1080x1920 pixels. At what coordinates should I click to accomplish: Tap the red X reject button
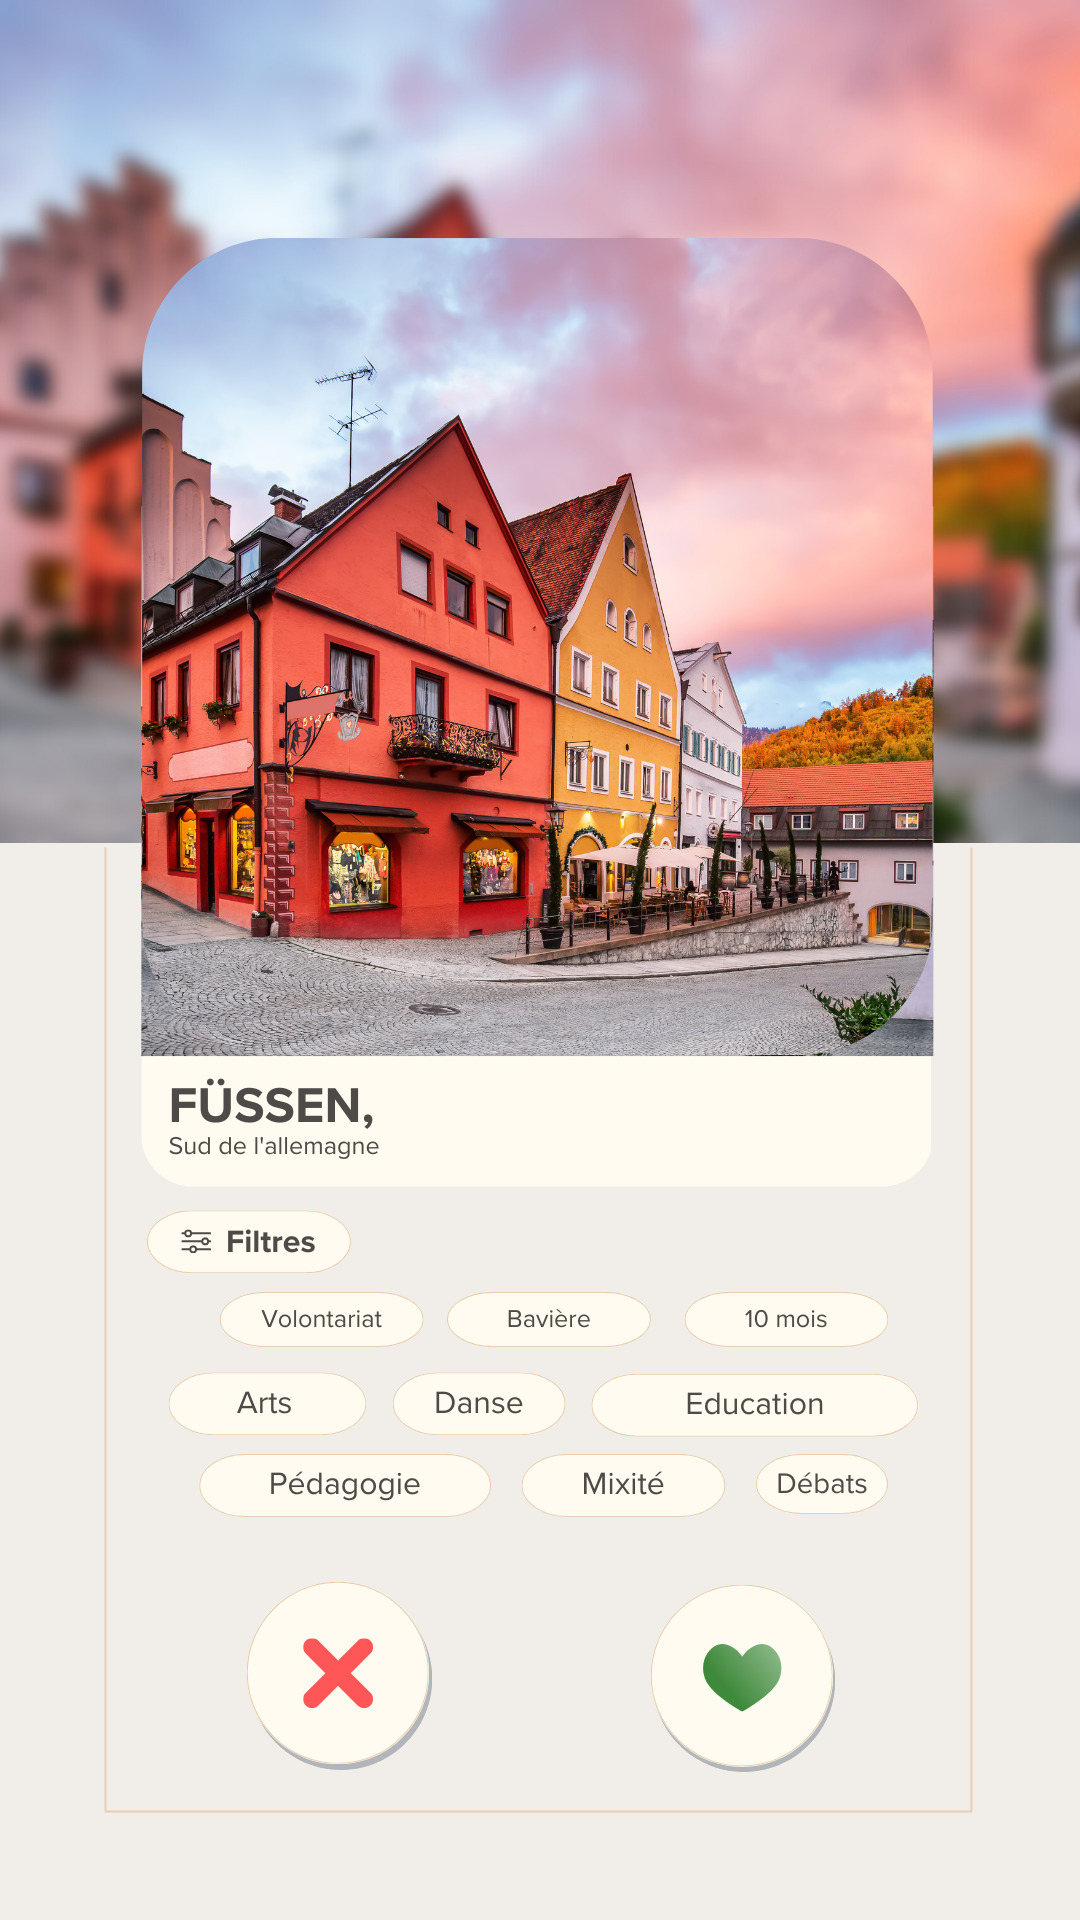pyautogui.click(x=338, y=1672)
